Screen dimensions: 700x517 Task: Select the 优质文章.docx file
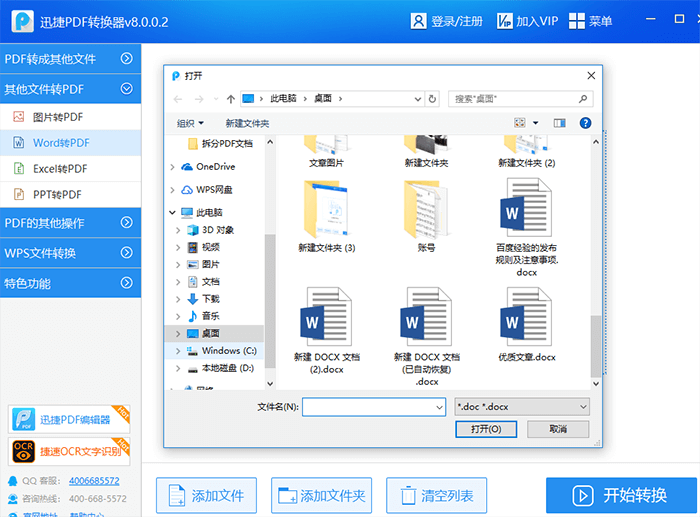527,324
